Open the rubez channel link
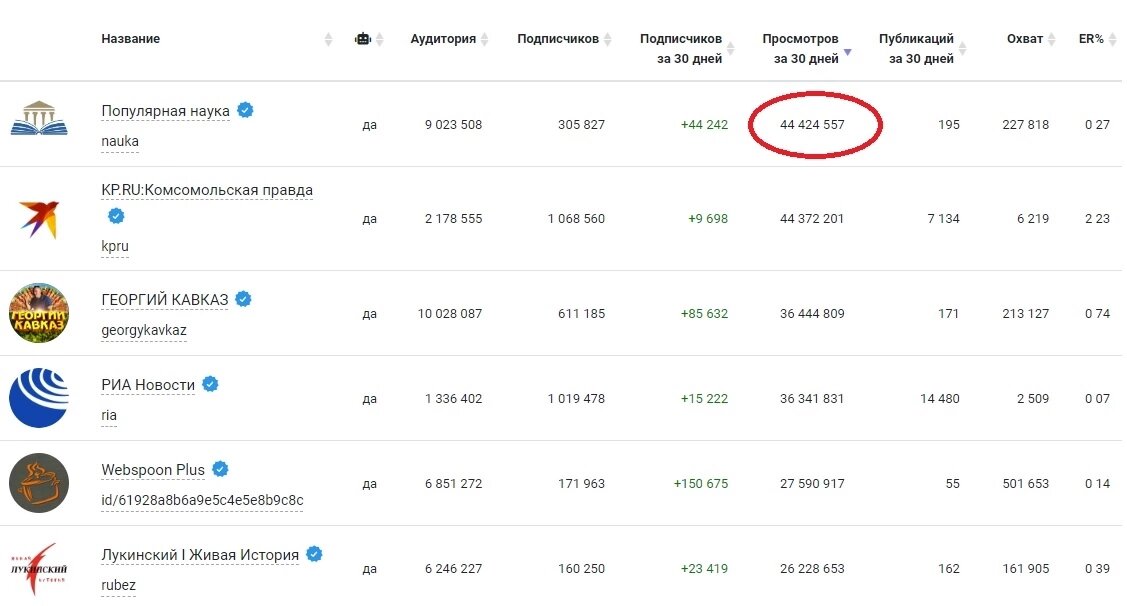This screenshot has width=1127, height=606. (x=118, y=585)
